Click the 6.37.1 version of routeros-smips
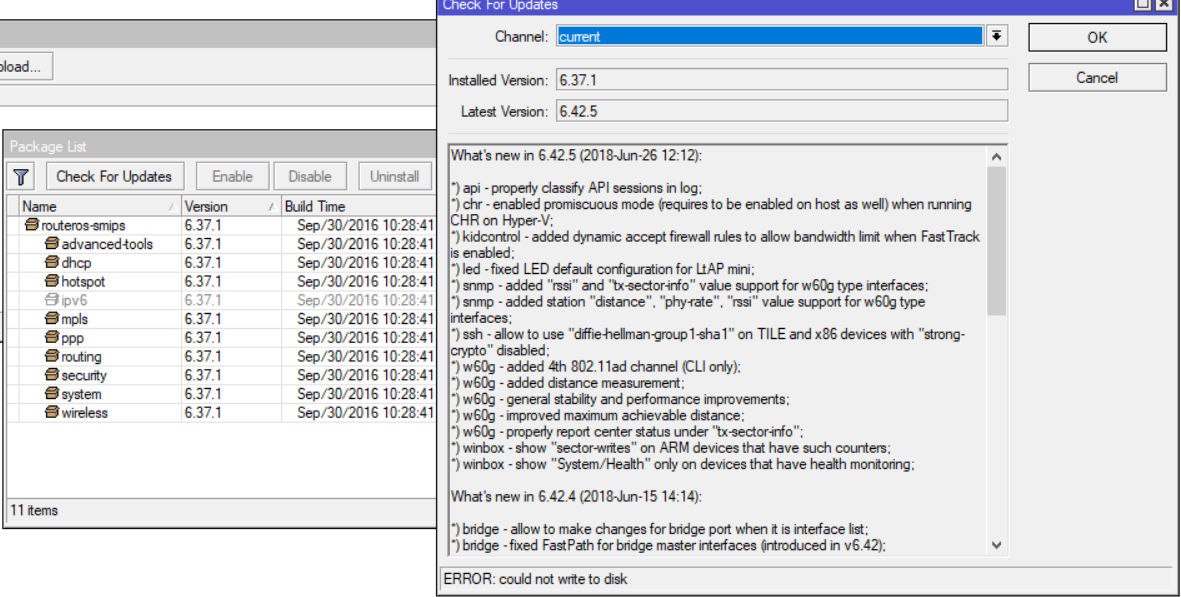 (203, 225)
